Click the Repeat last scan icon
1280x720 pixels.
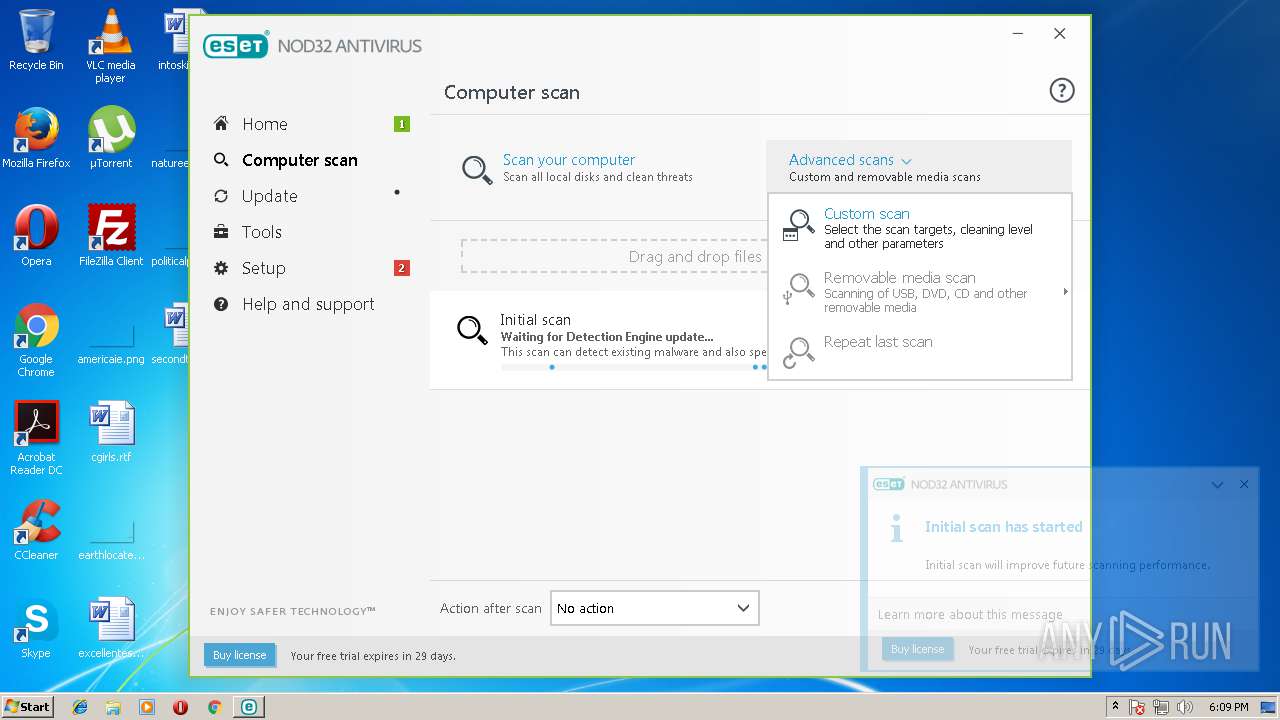click(798, 352)
